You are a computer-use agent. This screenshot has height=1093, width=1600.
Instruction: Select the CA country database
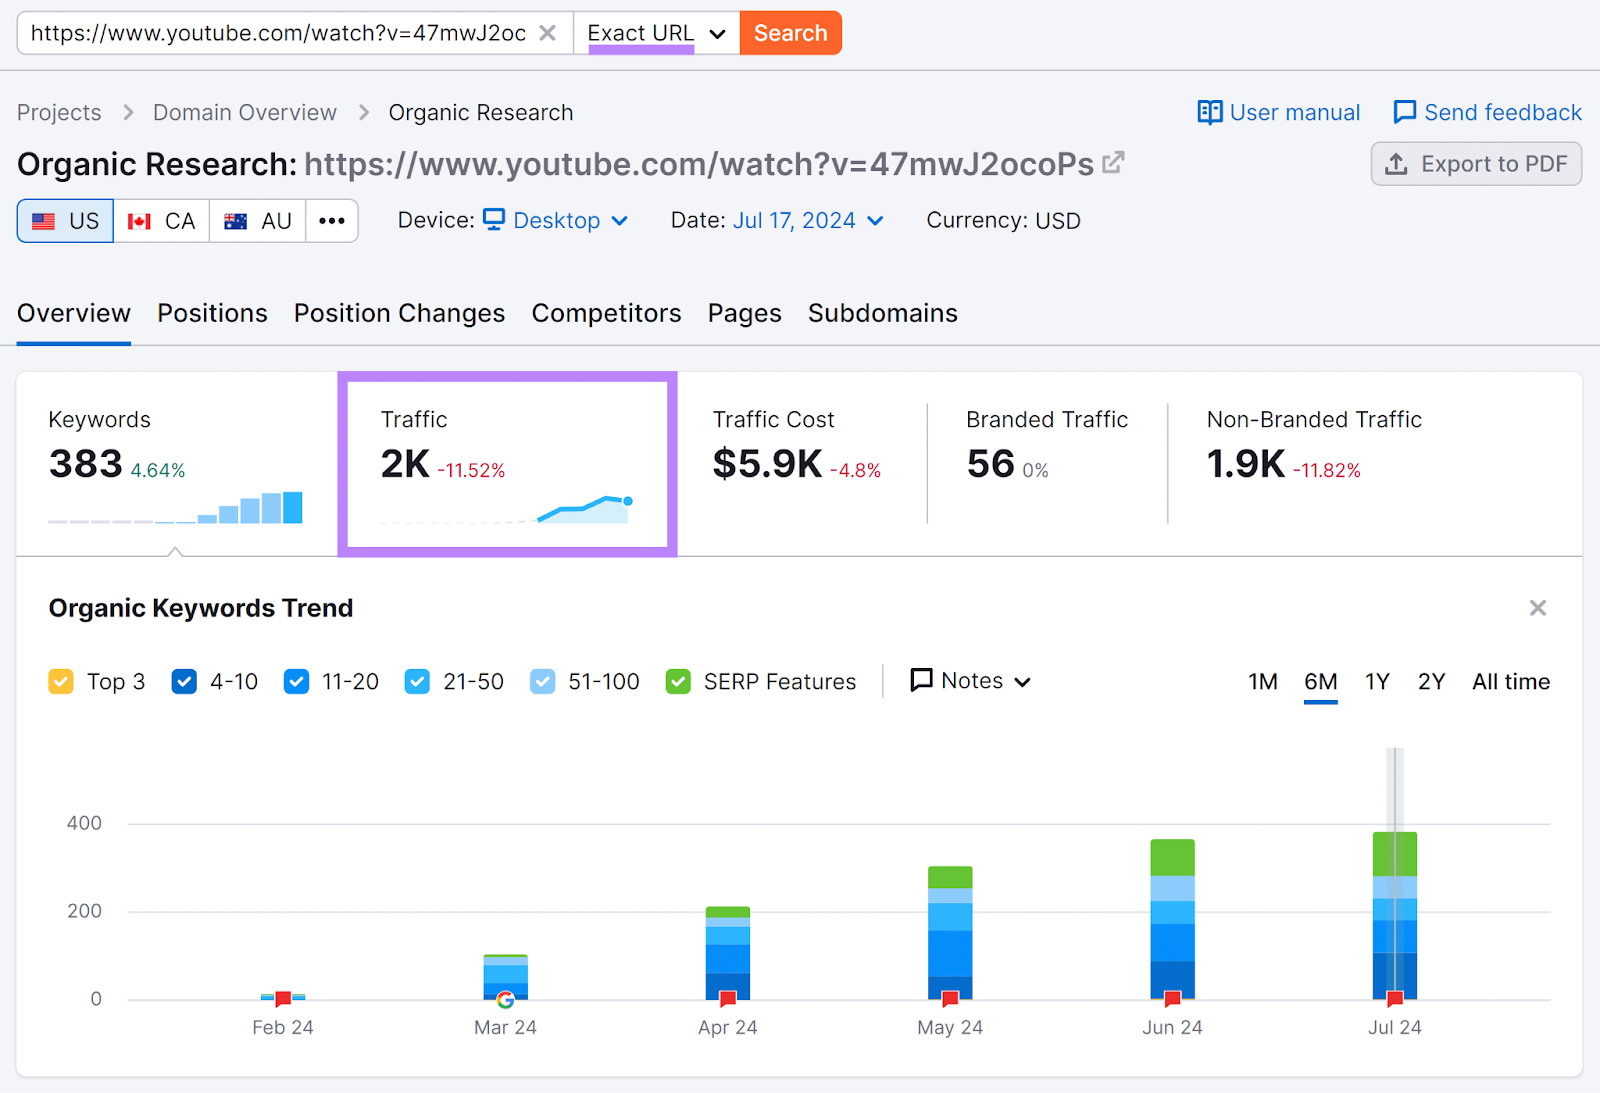coord(161,221)
